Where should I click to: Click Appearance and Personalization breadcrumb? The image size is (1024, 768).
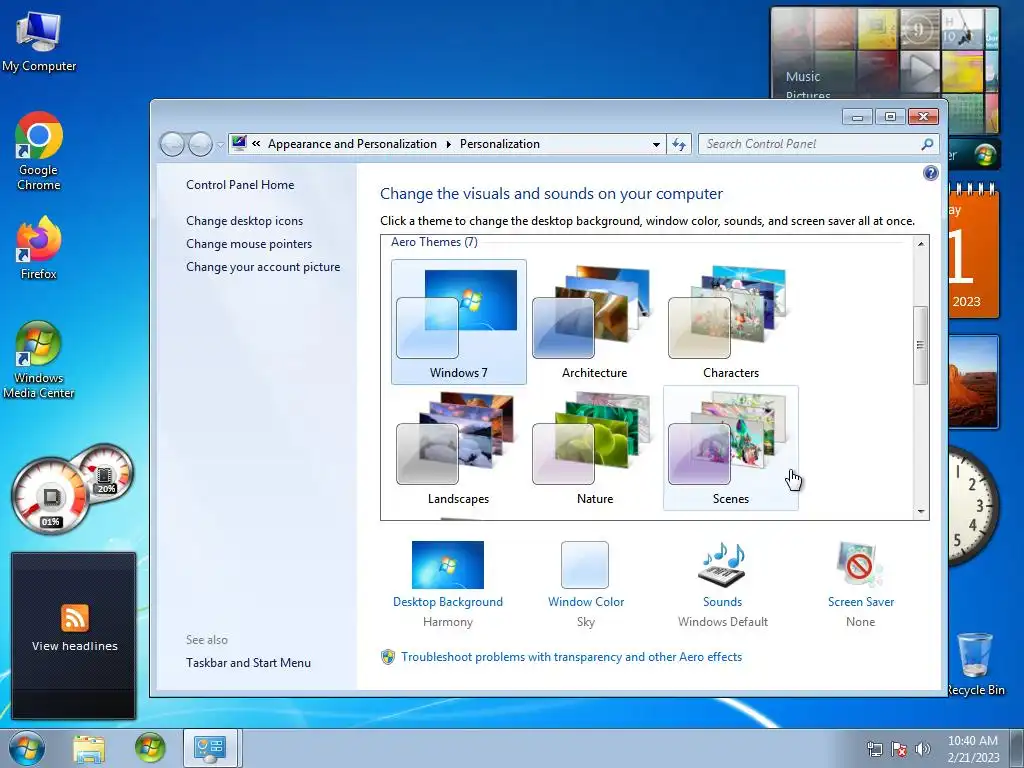(x=352, y=144)
